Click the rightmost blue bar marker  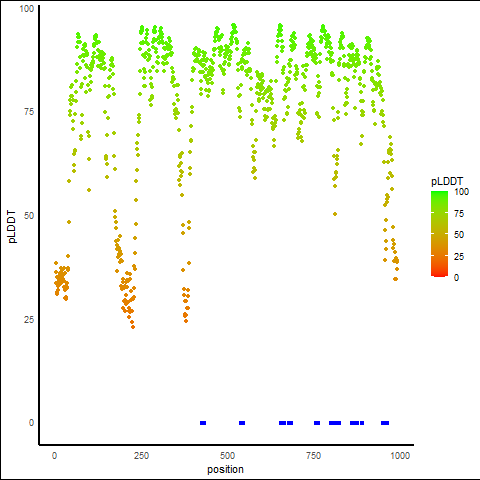click(x=385, y=423)
